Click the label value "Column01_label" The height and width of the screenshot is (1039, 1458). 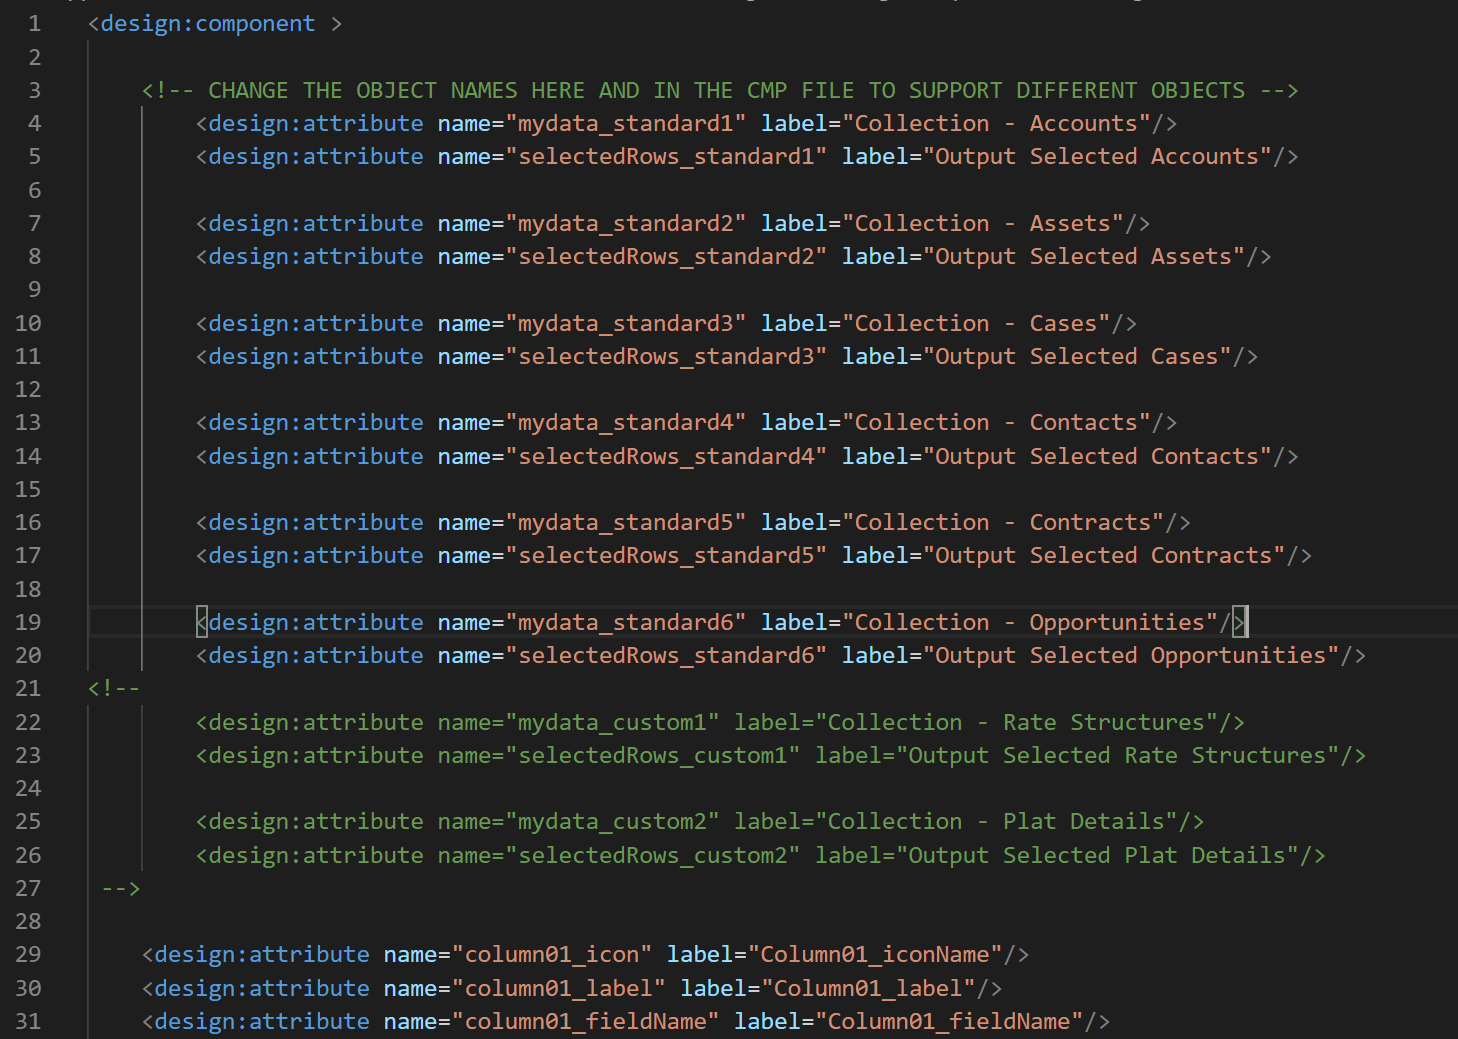click(869, 989)
